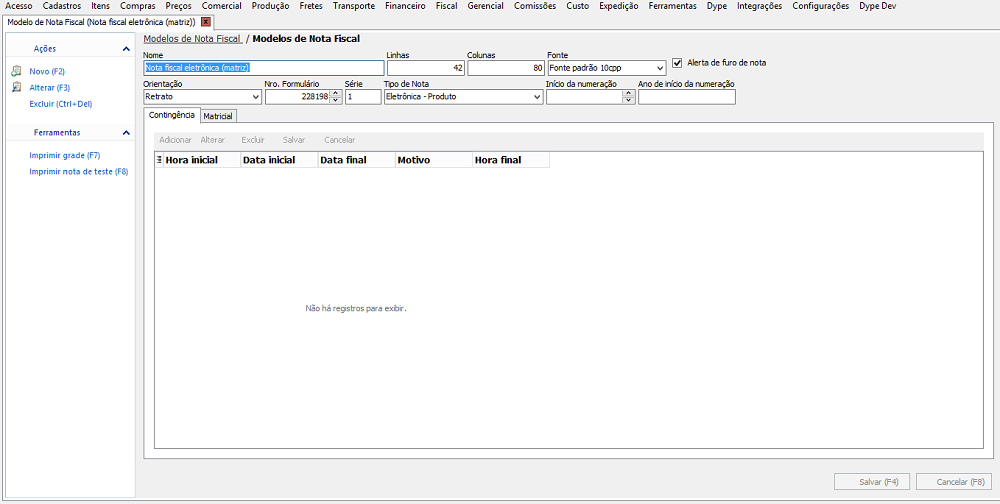Open the Orientação dropdown
This screenshot has width=1000, height=504.
point(256,97)
